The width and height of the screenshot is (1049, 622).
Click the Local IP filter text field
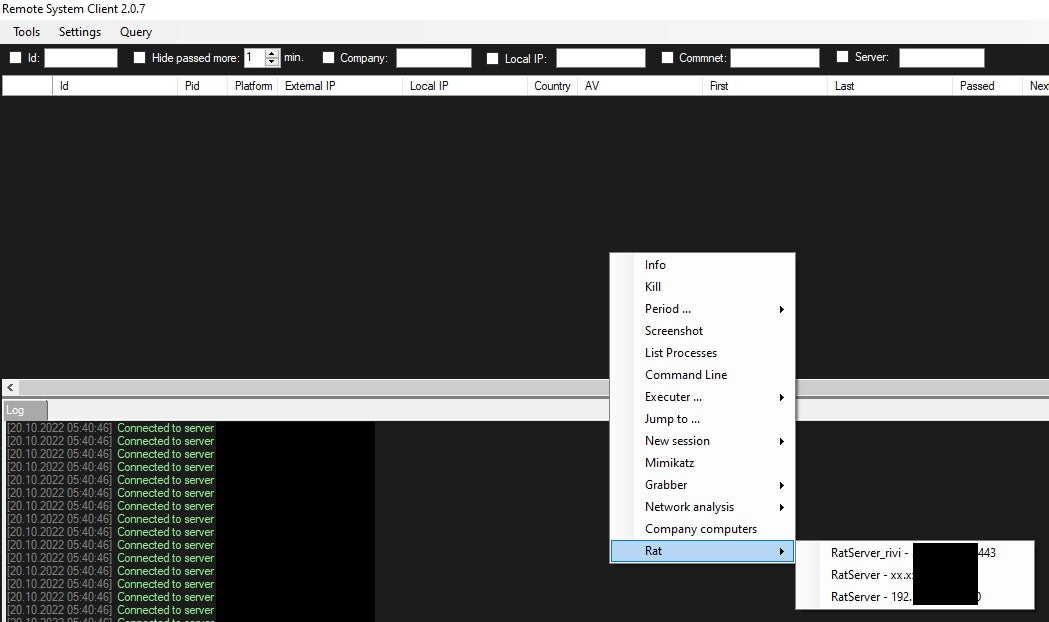click(x=600, y=58)
